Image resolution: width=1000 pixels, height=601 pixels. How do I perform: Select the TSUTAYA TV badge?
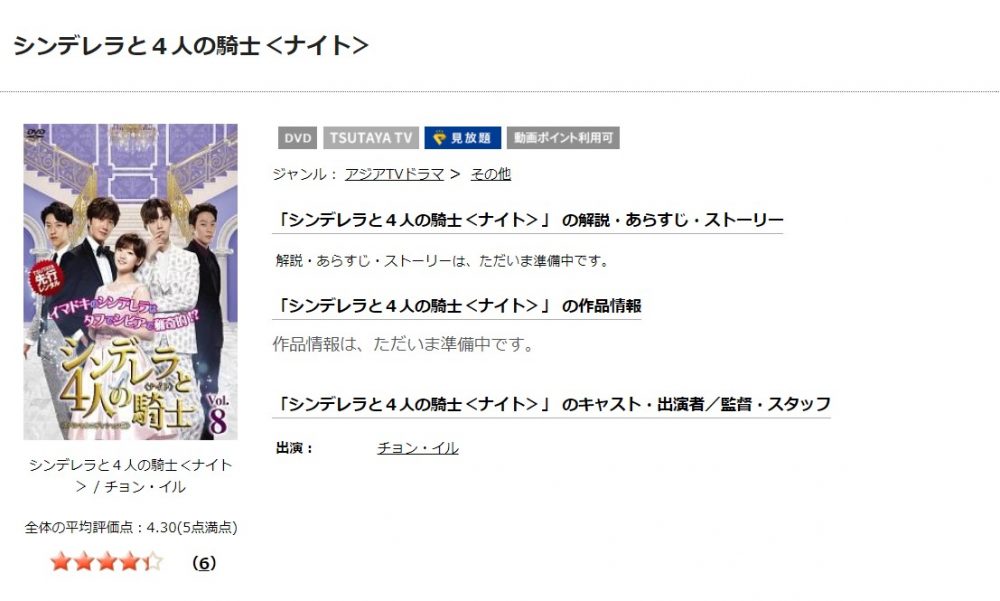(371, 138)
